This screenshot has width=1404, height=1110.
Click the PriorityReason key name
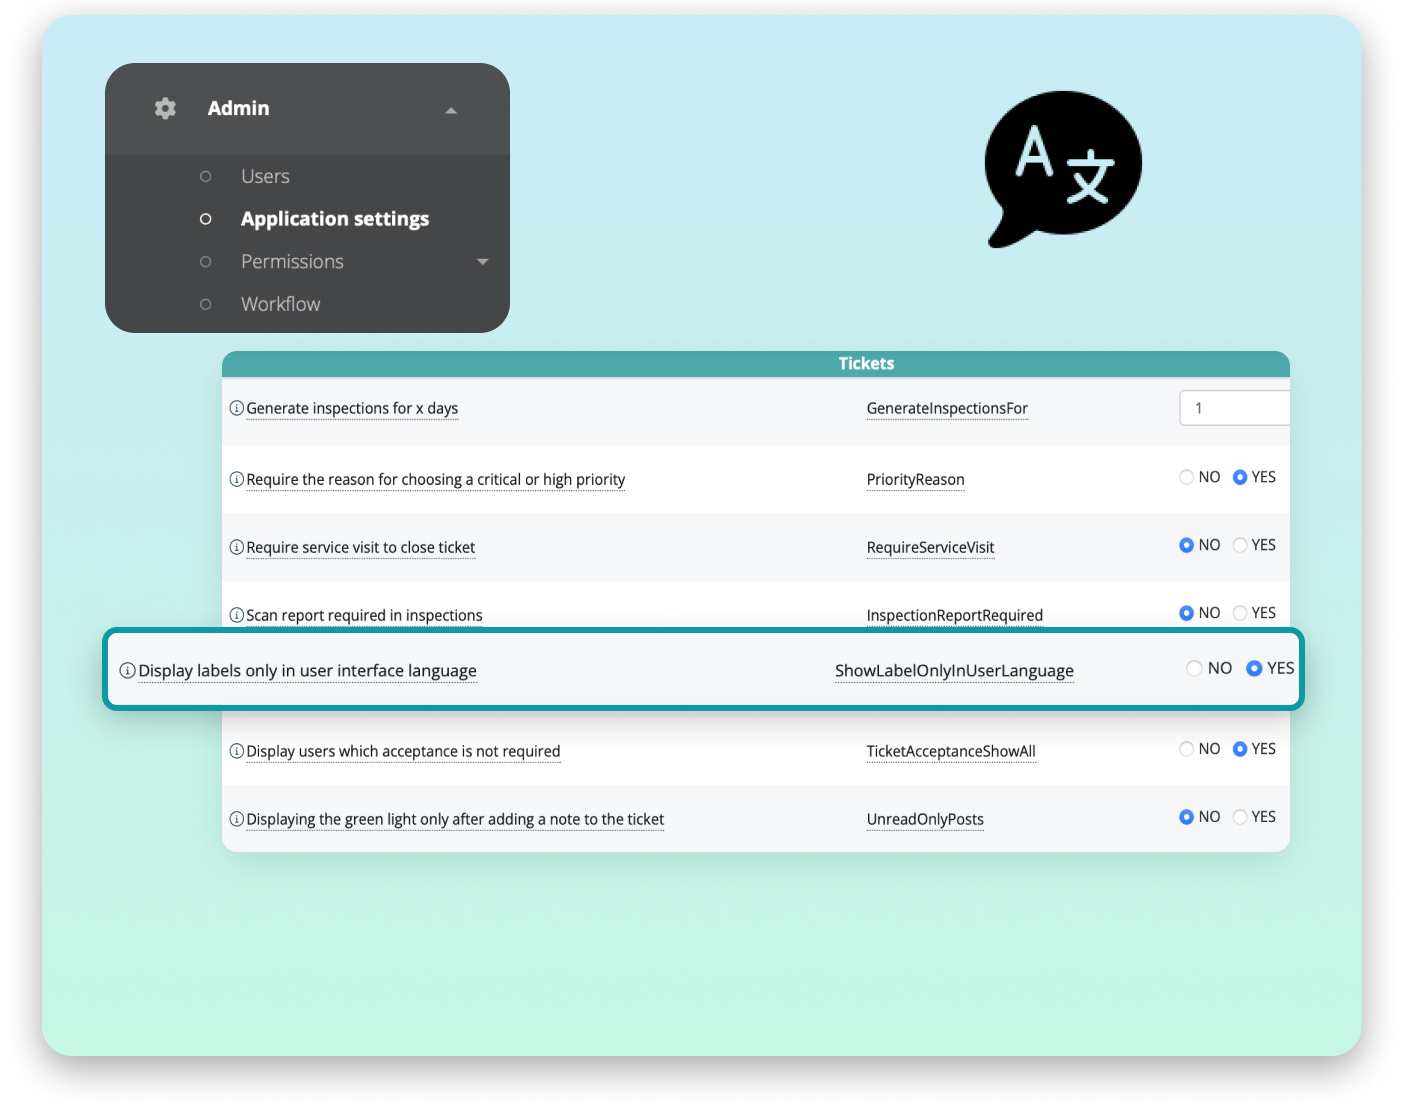tap(916, 479)
